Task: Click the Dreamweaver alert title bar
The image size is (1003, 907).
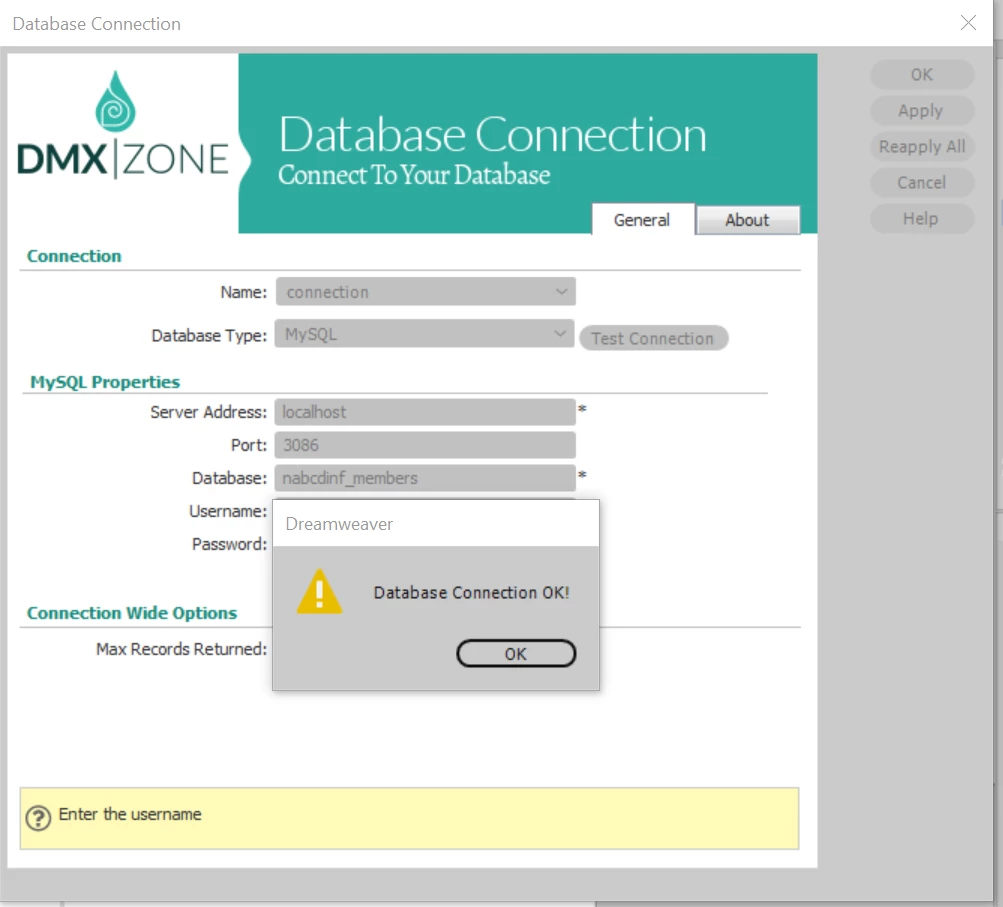Action: click(x=436, y=523)
